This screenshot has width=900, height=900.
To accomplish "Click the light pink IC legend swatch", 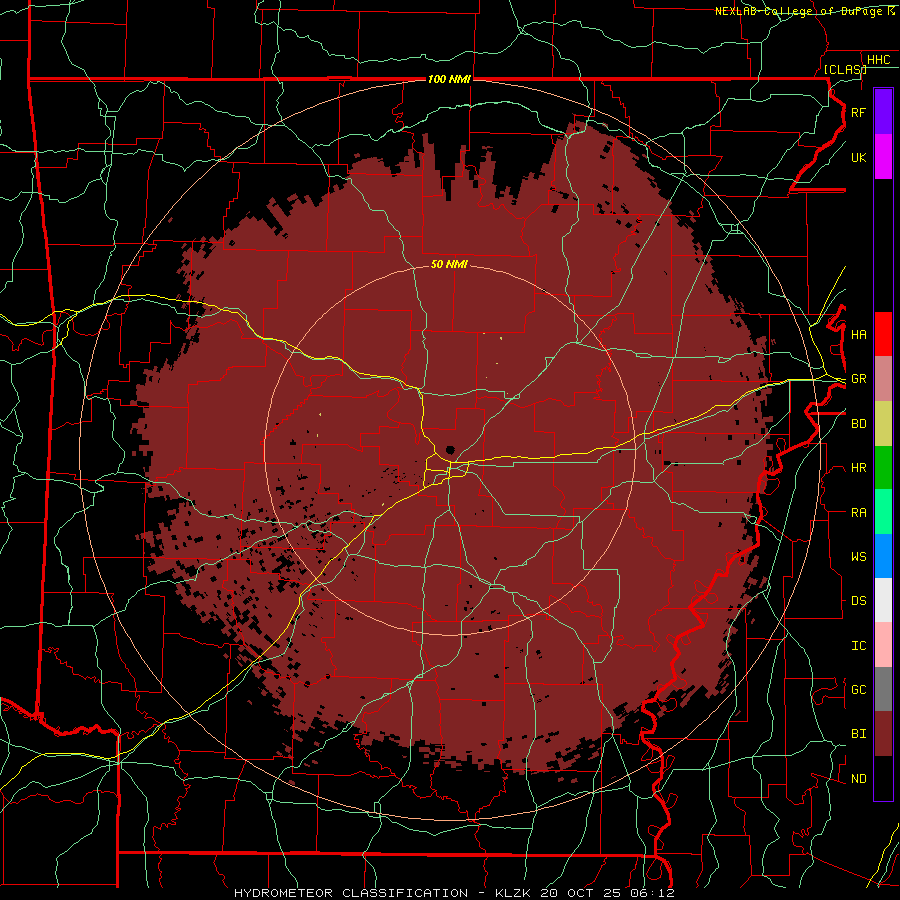I will pos(883,645).
